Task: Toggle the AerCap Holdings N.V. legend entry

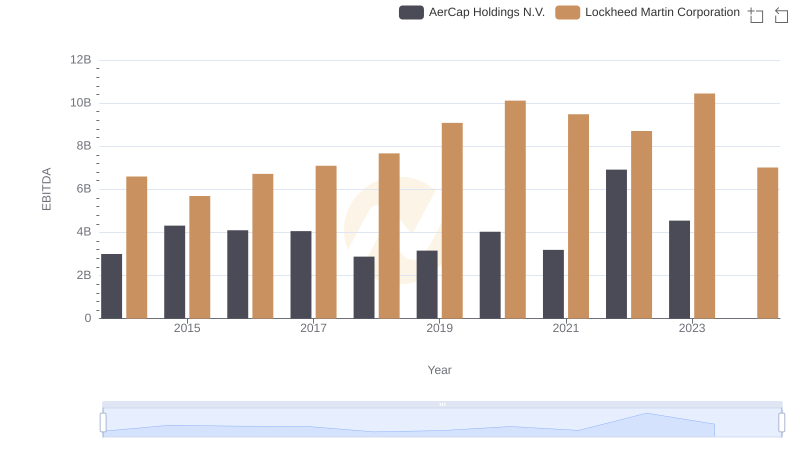Action: [x=472, y=12]
